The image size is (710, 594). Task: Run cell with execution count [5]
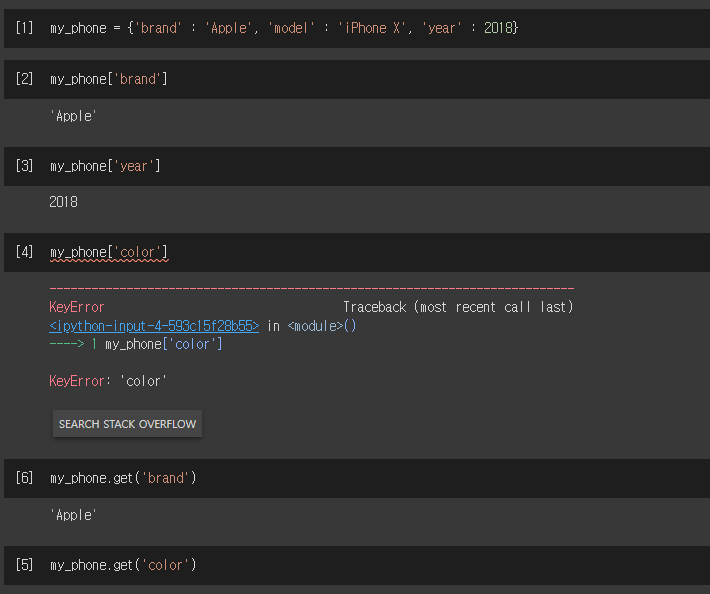pos(24,565)
